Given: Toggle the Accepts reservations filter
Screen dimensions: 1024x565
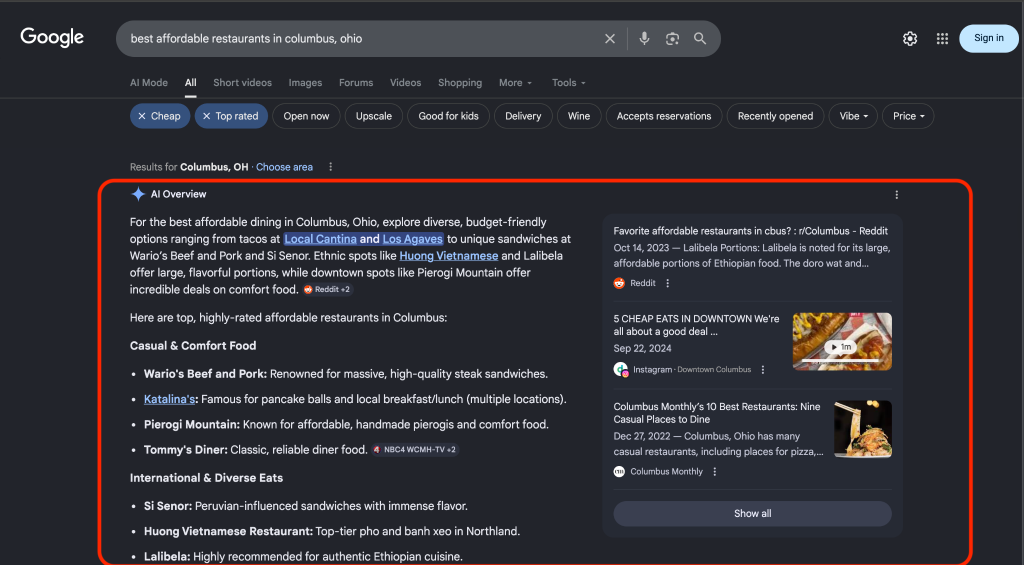Looking at the screenshot, I should tap(664, 116).
